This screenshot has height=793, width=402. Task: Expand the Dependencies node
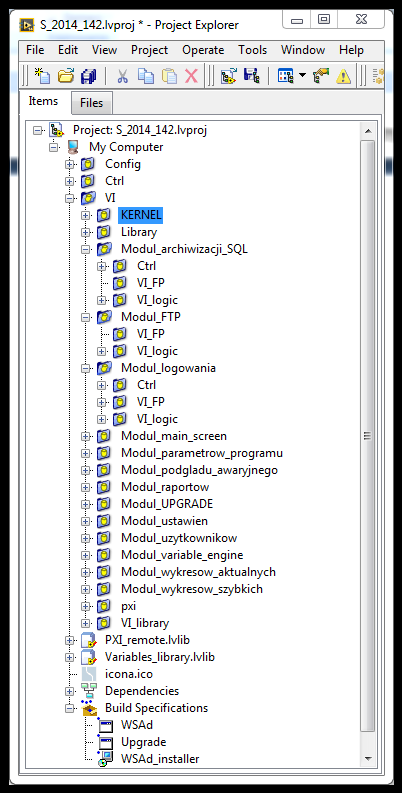pyautogui.click(x=69, y=691)
